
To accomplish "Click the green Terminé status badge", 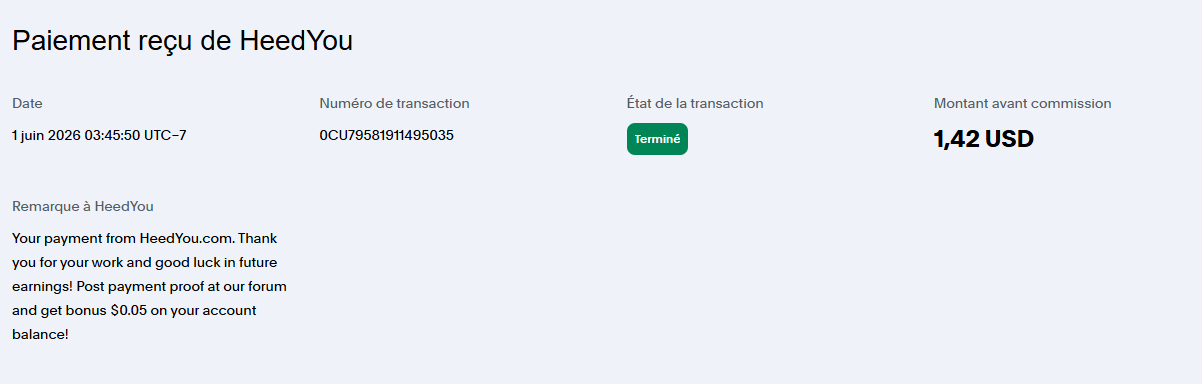I will (x=657, y=139).
